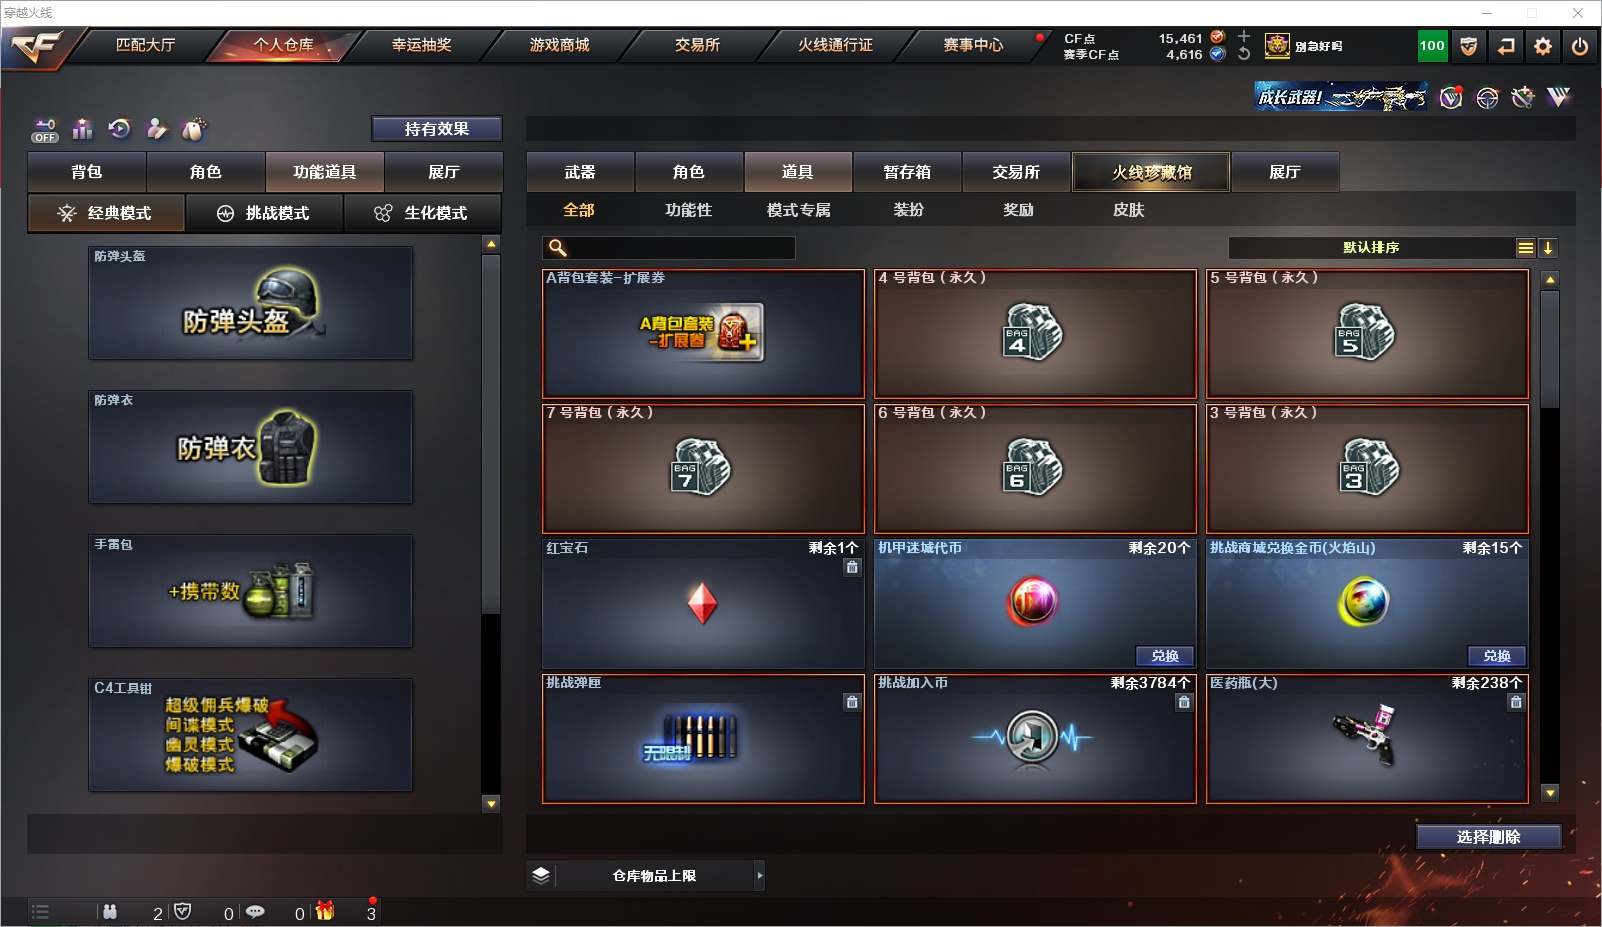1602x927 pixels.
Task: Click the 兑换 button on 机甲迷城代币
Action: [x=1165, y=656]
